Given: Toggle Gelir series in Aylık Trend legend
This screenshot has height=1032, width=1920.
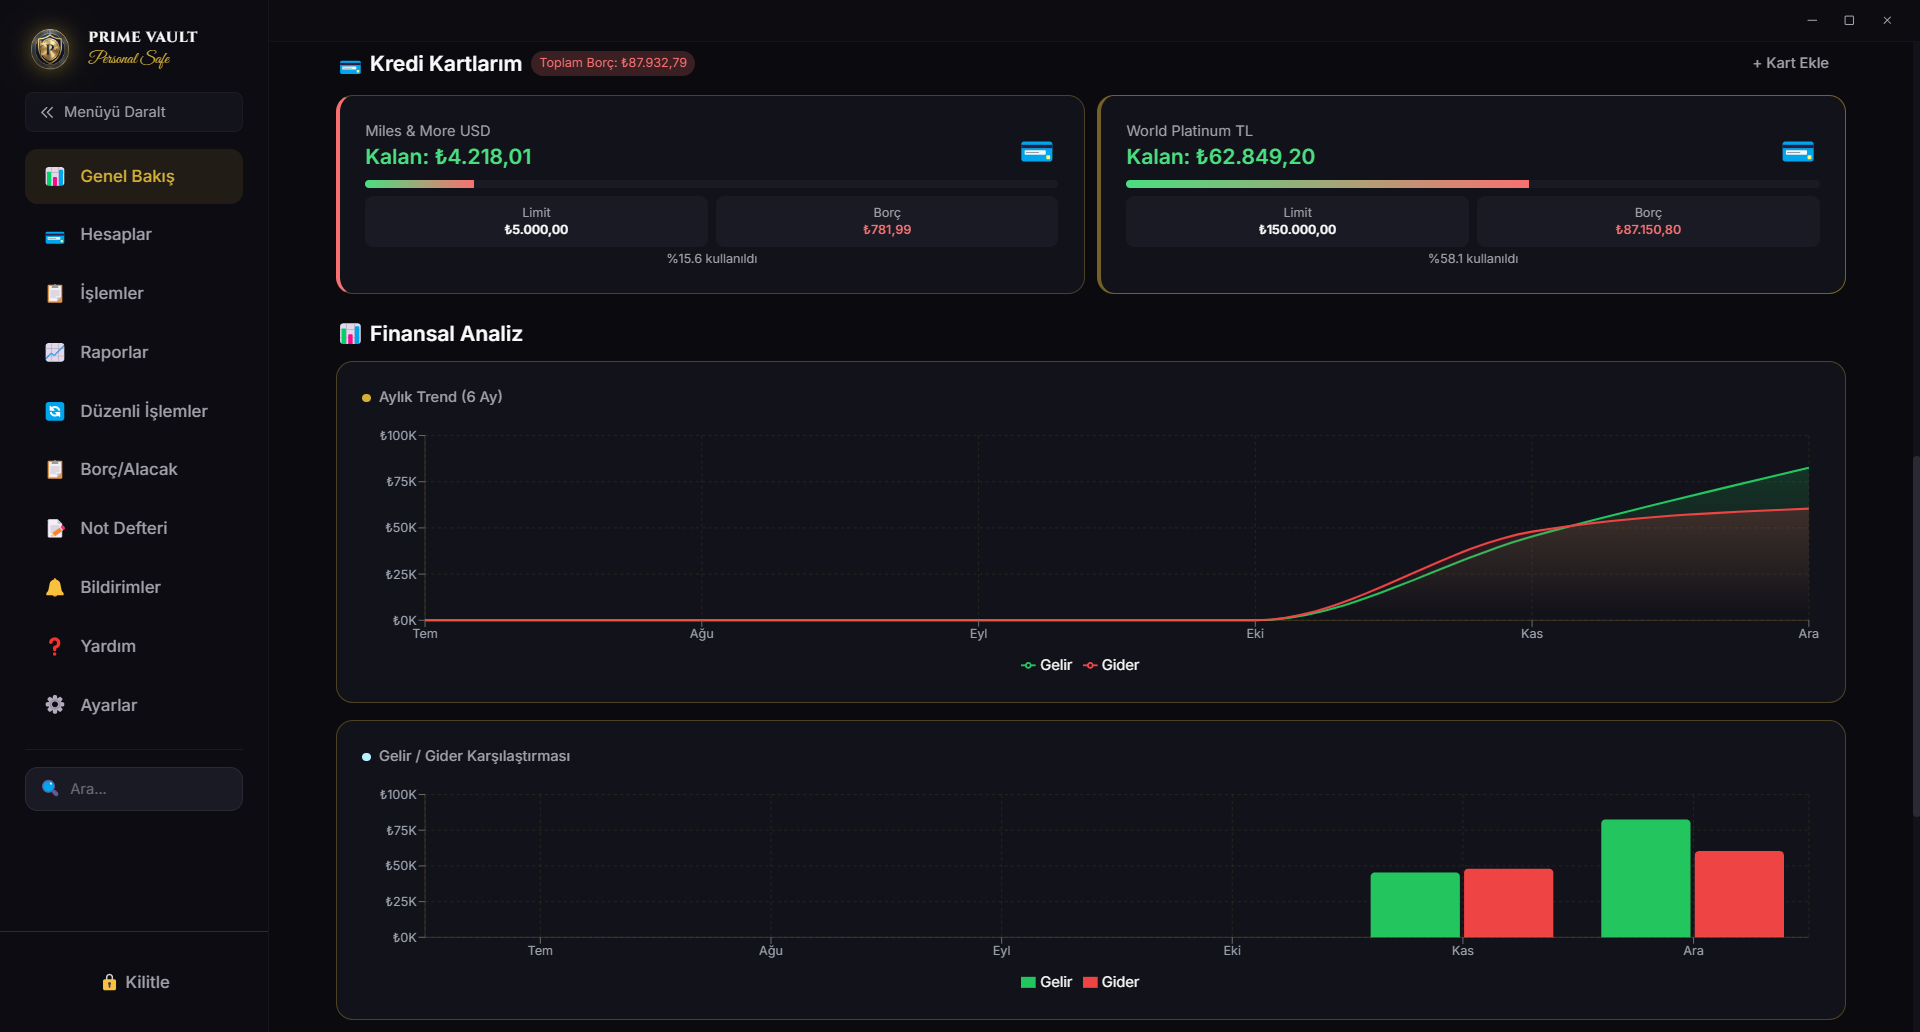Looking at the screenshot, I should [x=1046, y=665].
